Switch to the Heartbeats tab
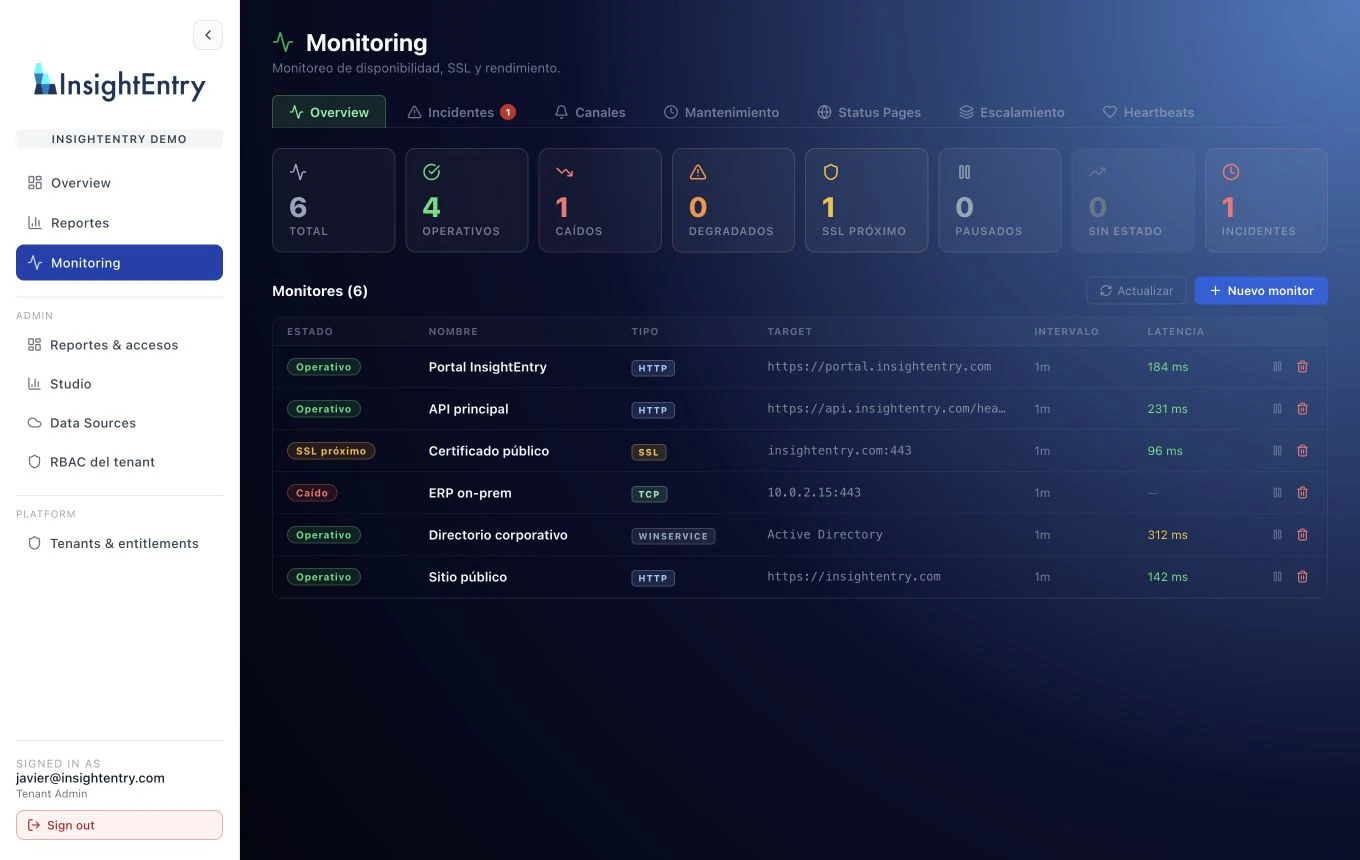 point(1148,112)
